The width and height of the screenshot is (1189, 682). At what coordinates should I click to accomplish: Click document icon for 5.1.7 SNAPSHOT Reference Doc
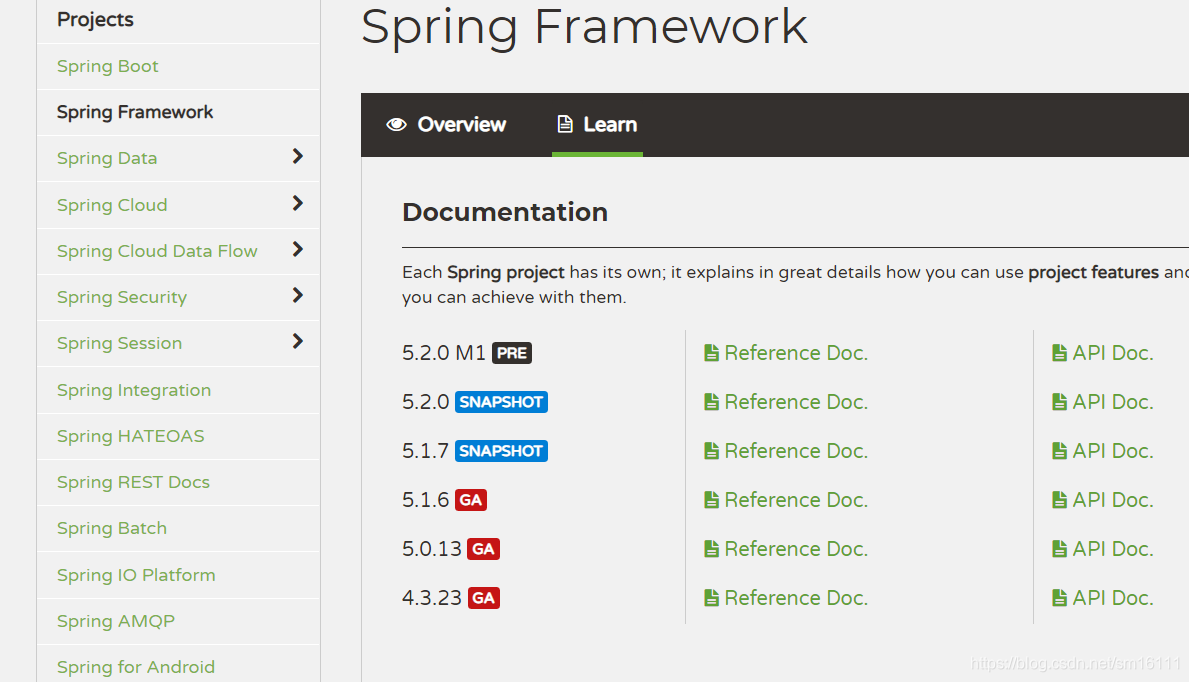click(x=711, y=451)
